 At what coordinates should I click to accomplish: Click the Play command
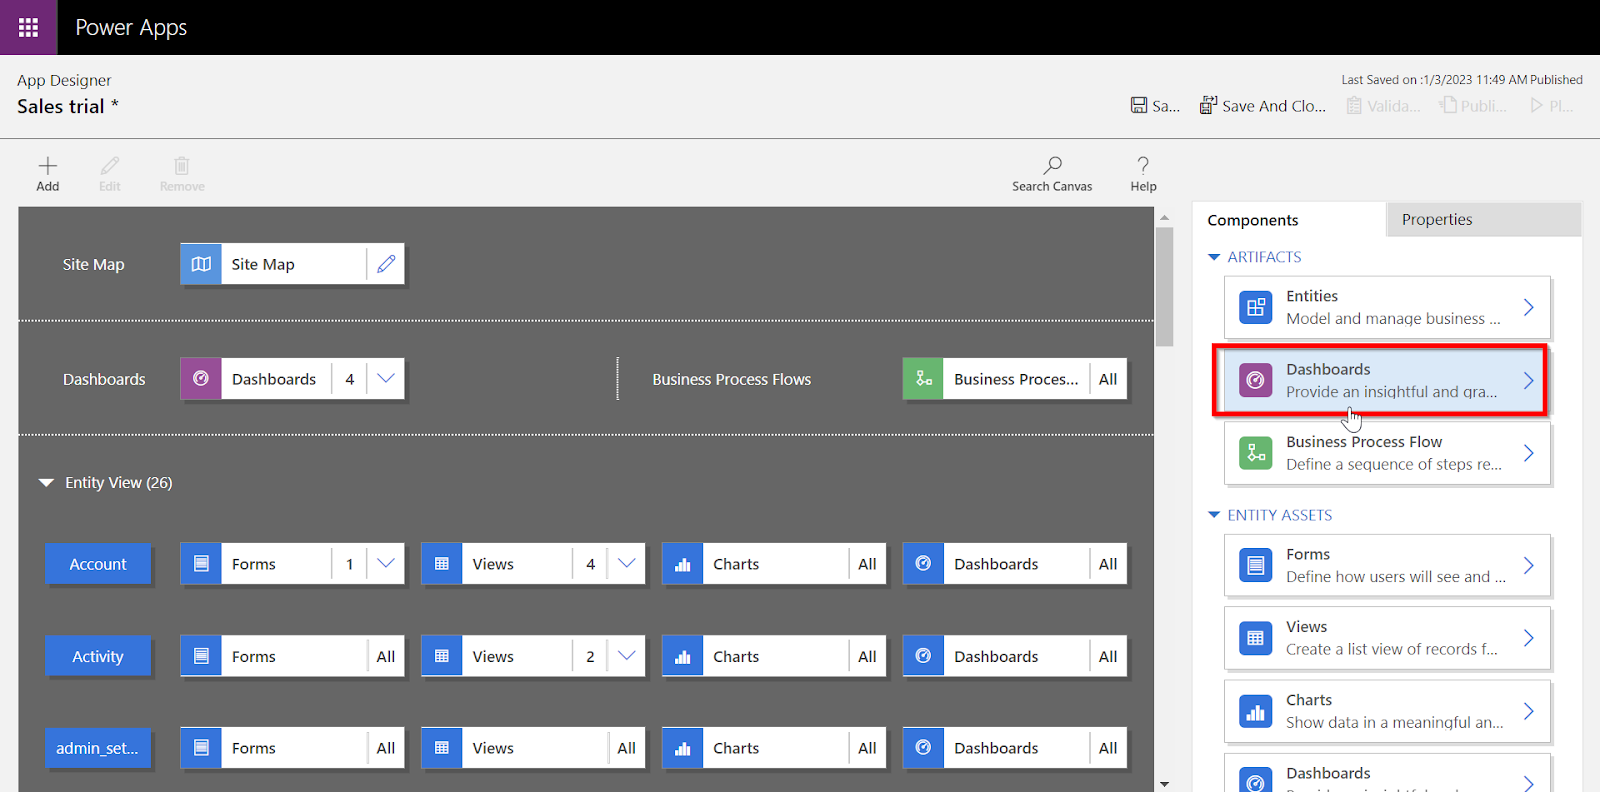pyautogui.click(x=1551, y=105)
